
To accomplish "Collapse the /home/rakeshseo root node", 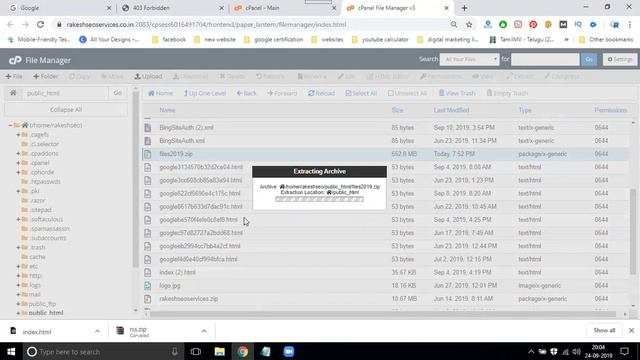I will pyautogui.click(x=11, y=125).
